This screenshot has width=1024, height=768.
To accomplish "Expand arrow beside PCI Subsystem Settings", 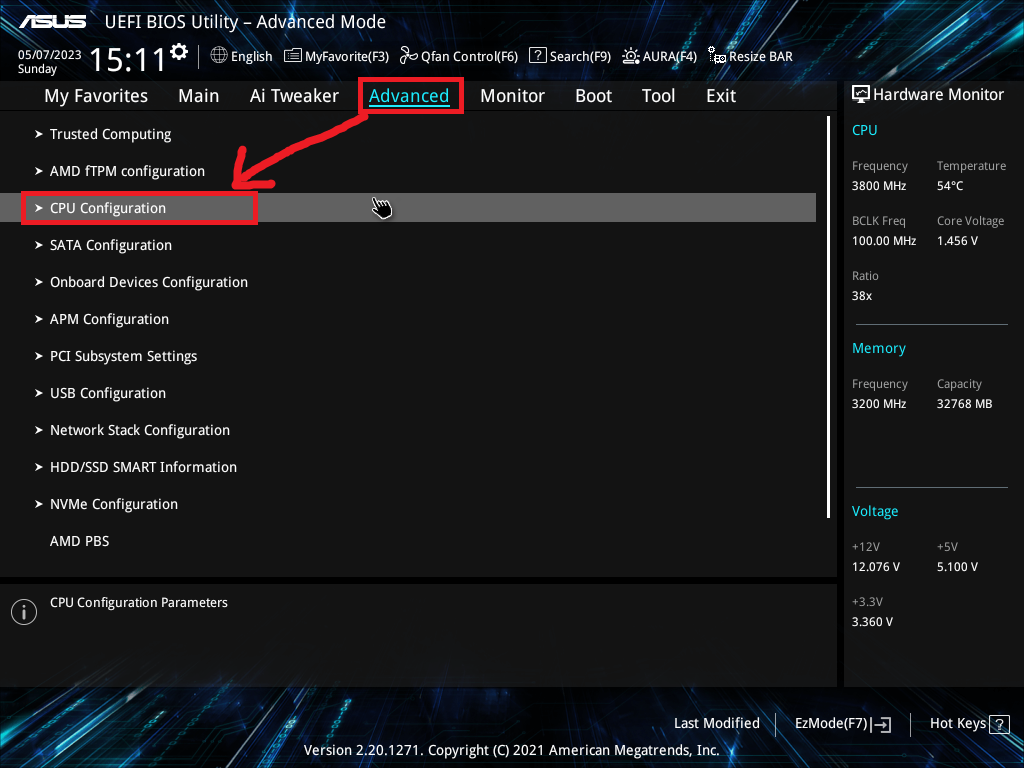I will (x=39, y=356).
